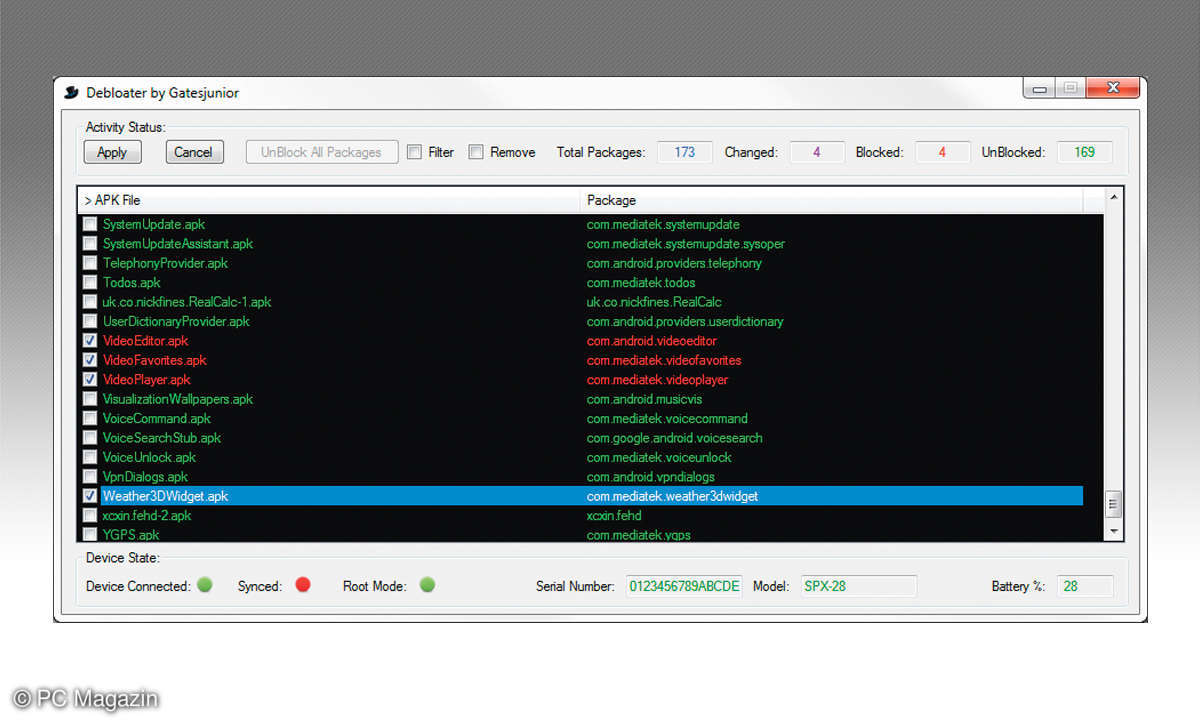Image resolution: width=1200 pixels, height=720 pixels.
Task: Select the YGPS.apk file name
Action: point(131,535)
